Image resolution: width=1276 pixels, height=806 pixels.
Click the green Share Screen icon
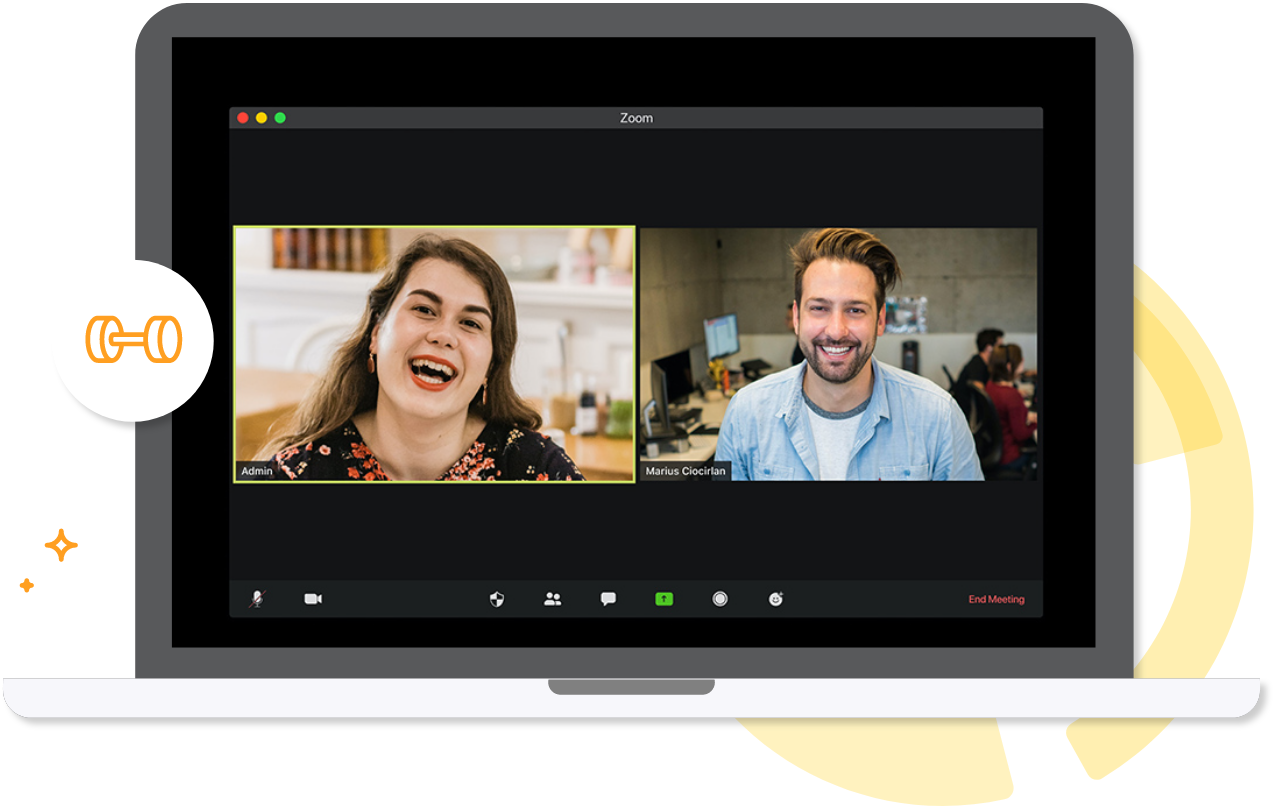664,599
